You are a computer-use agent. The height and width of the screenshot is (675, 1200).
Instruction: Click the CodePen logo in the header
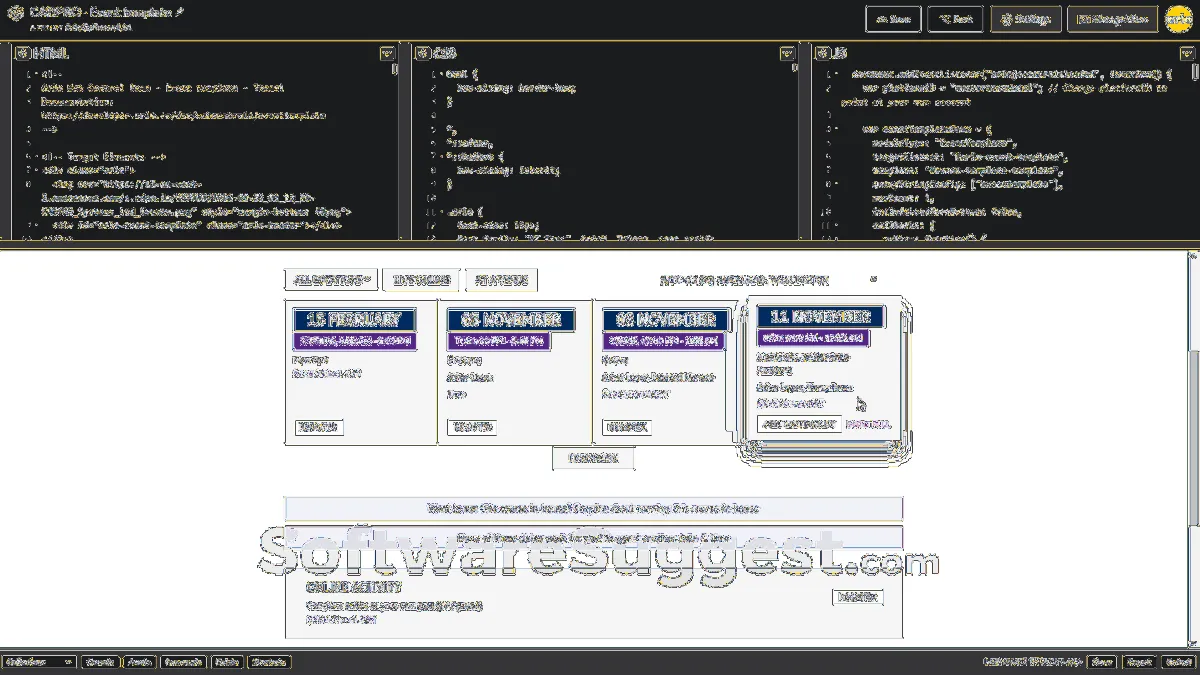15,14
